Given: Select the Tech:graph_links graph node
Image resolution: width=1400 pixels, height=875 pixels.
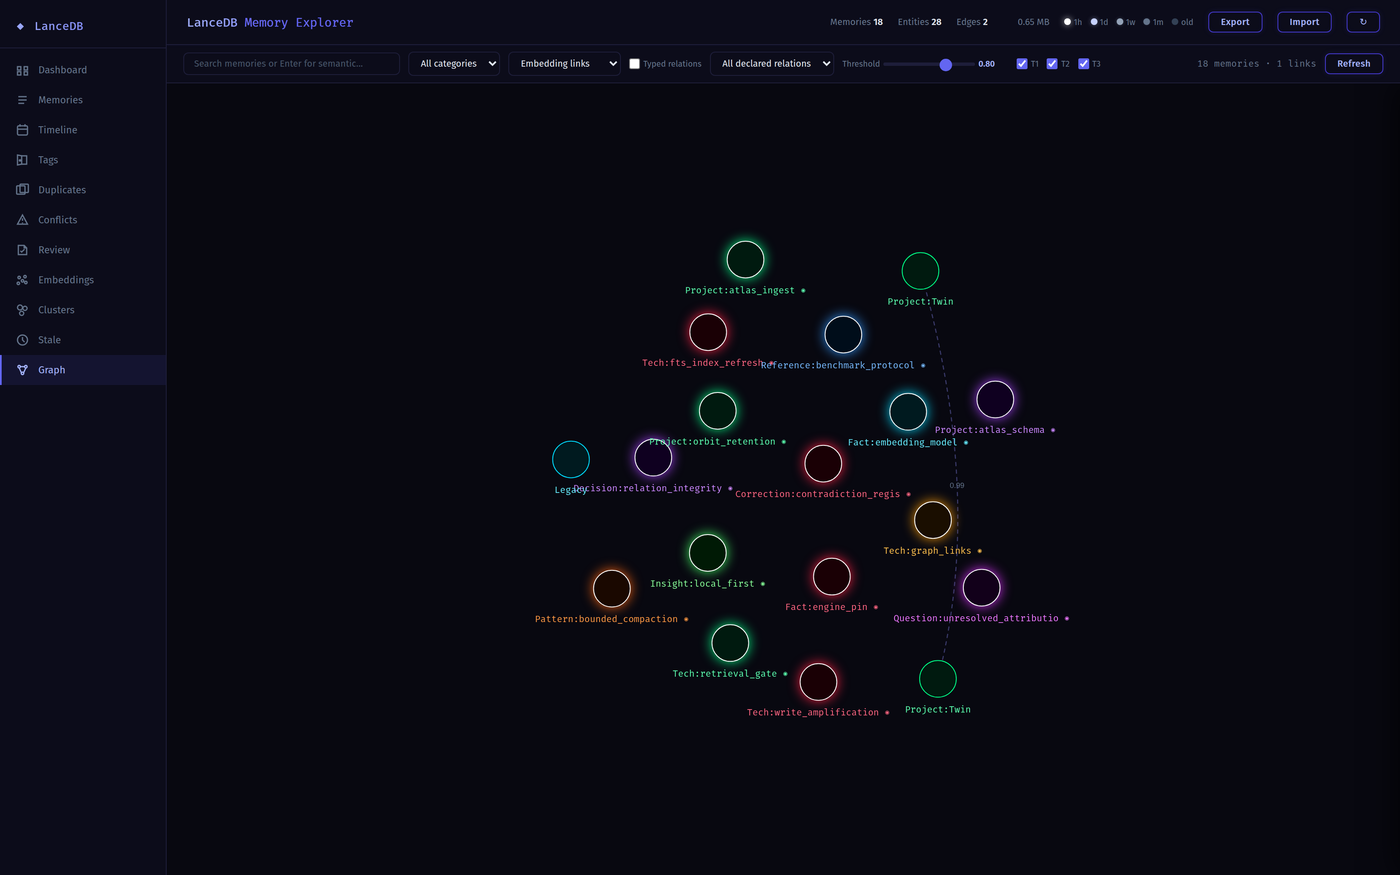Looking at the screenshot, I should (x=932, y=520).
